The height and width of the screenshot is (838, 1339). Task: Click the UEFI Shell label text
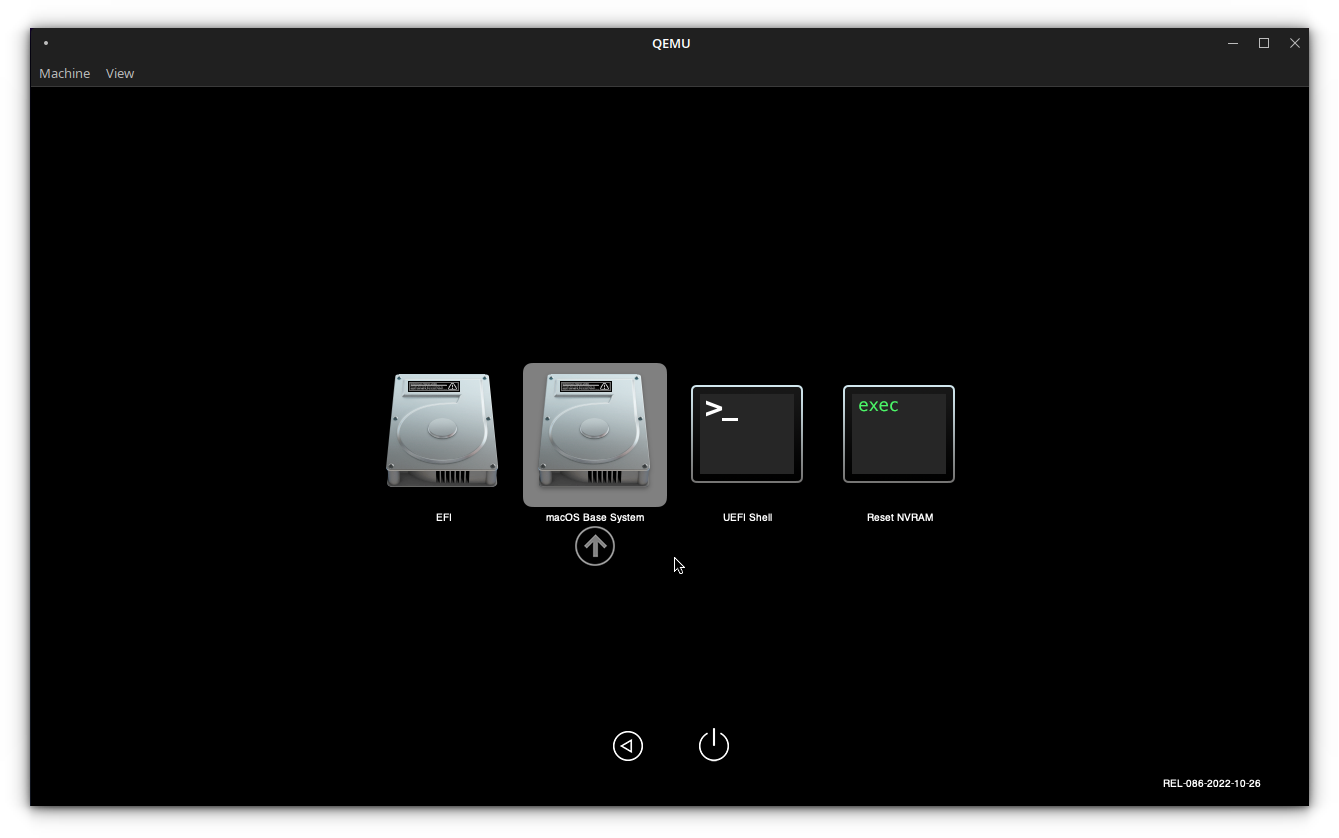(x=747, y=517)
